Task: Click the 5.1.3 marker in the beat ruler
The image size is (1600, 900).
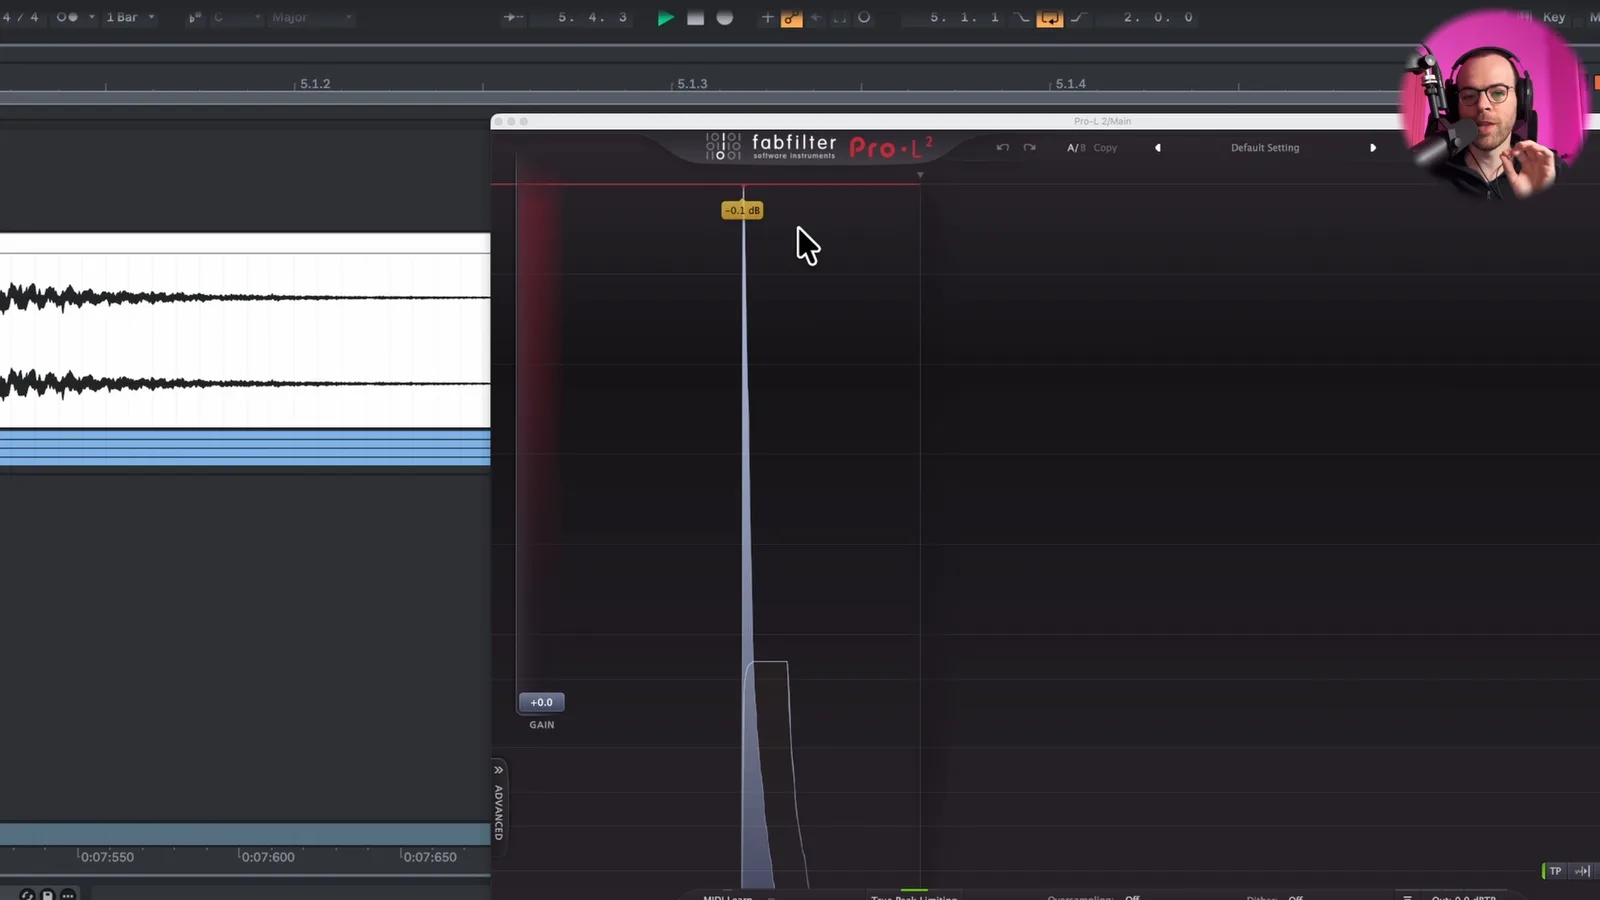Action: pos(692,84)
